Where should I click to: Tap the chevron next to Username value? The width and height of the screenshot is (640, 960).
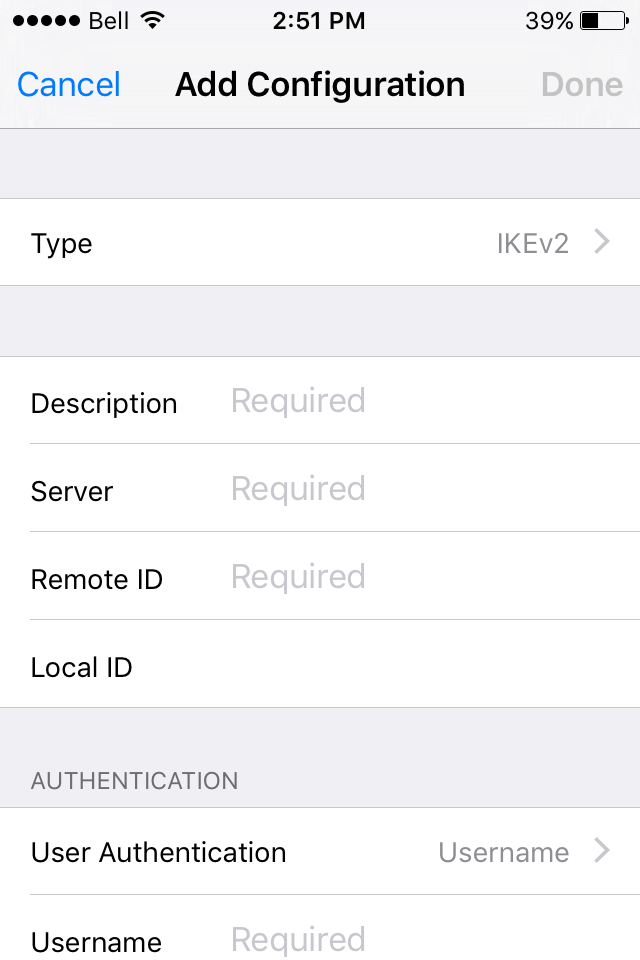tap(602, 851)
